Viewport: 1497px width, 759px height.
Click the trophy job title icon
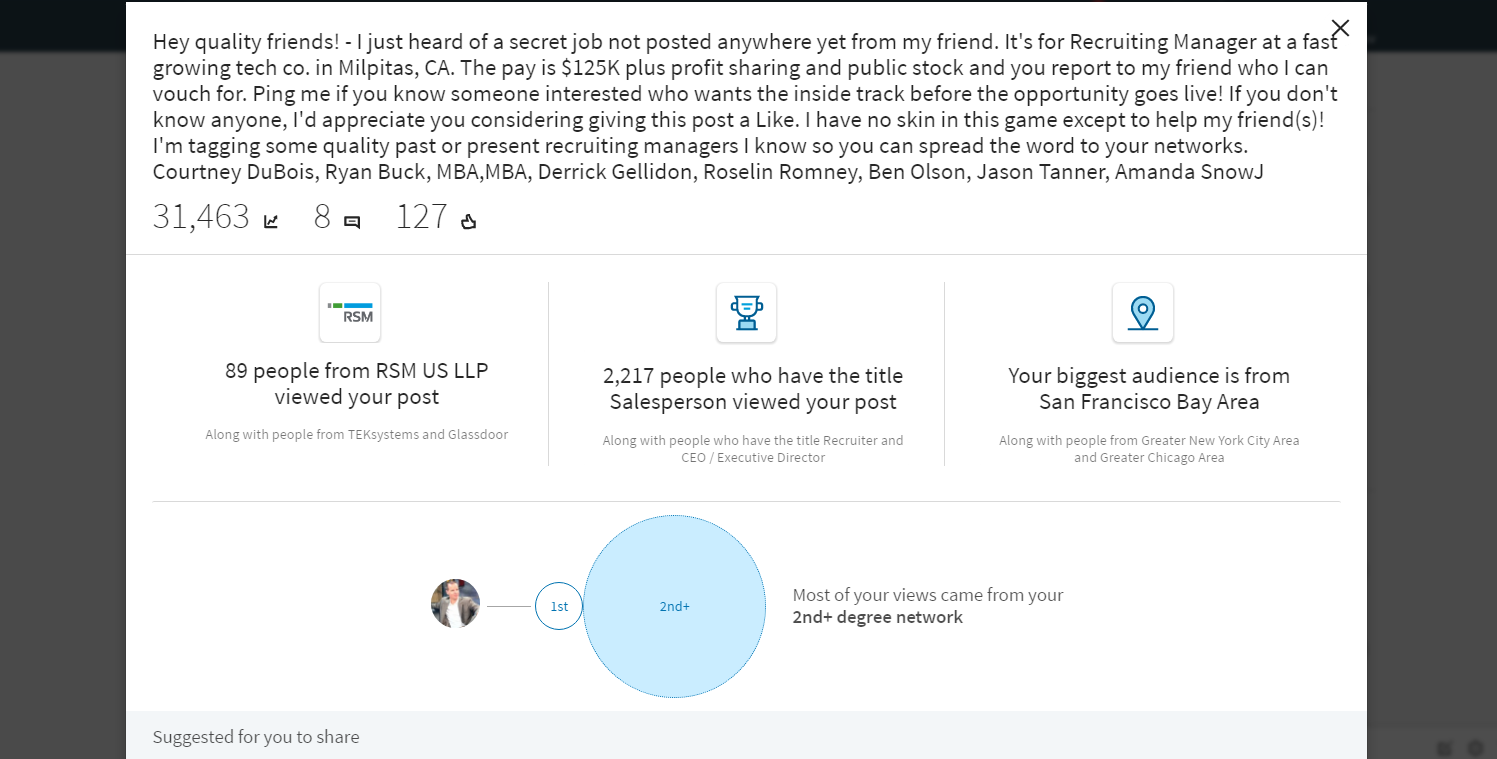pos(746,312)
